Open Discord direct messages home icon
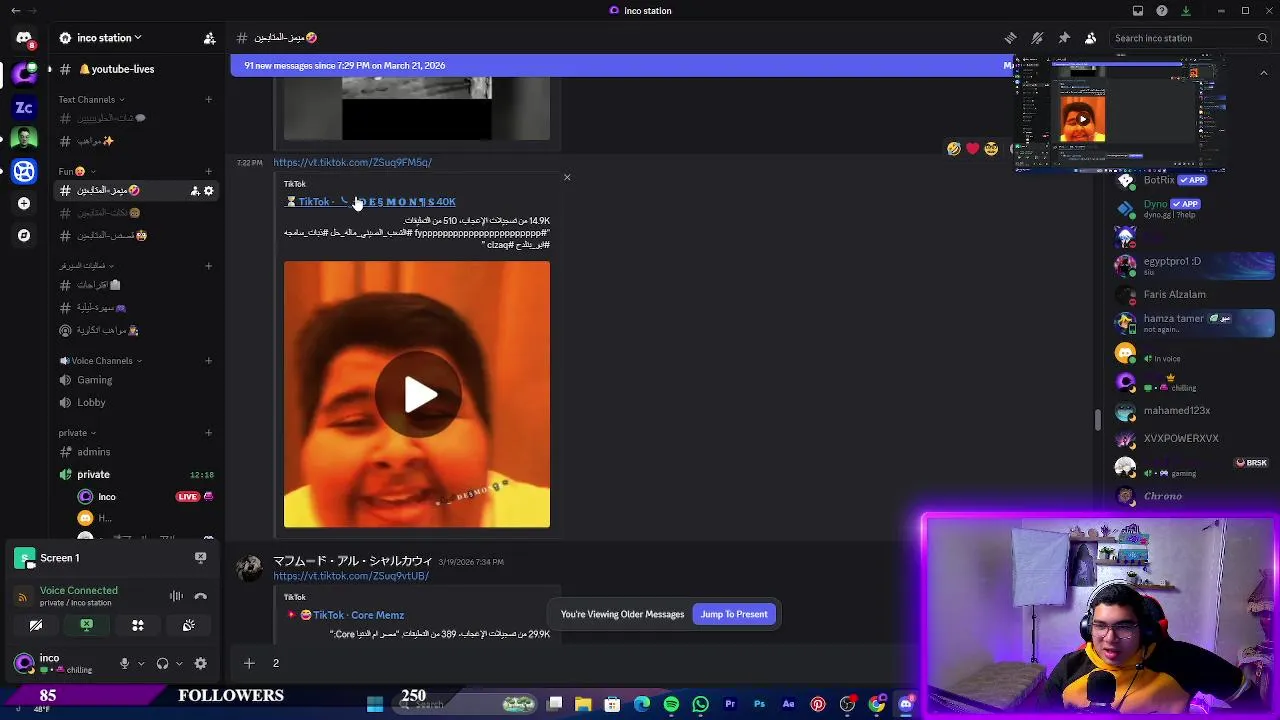The height and width of the screenshot is (720, 1280). [24, 38]
